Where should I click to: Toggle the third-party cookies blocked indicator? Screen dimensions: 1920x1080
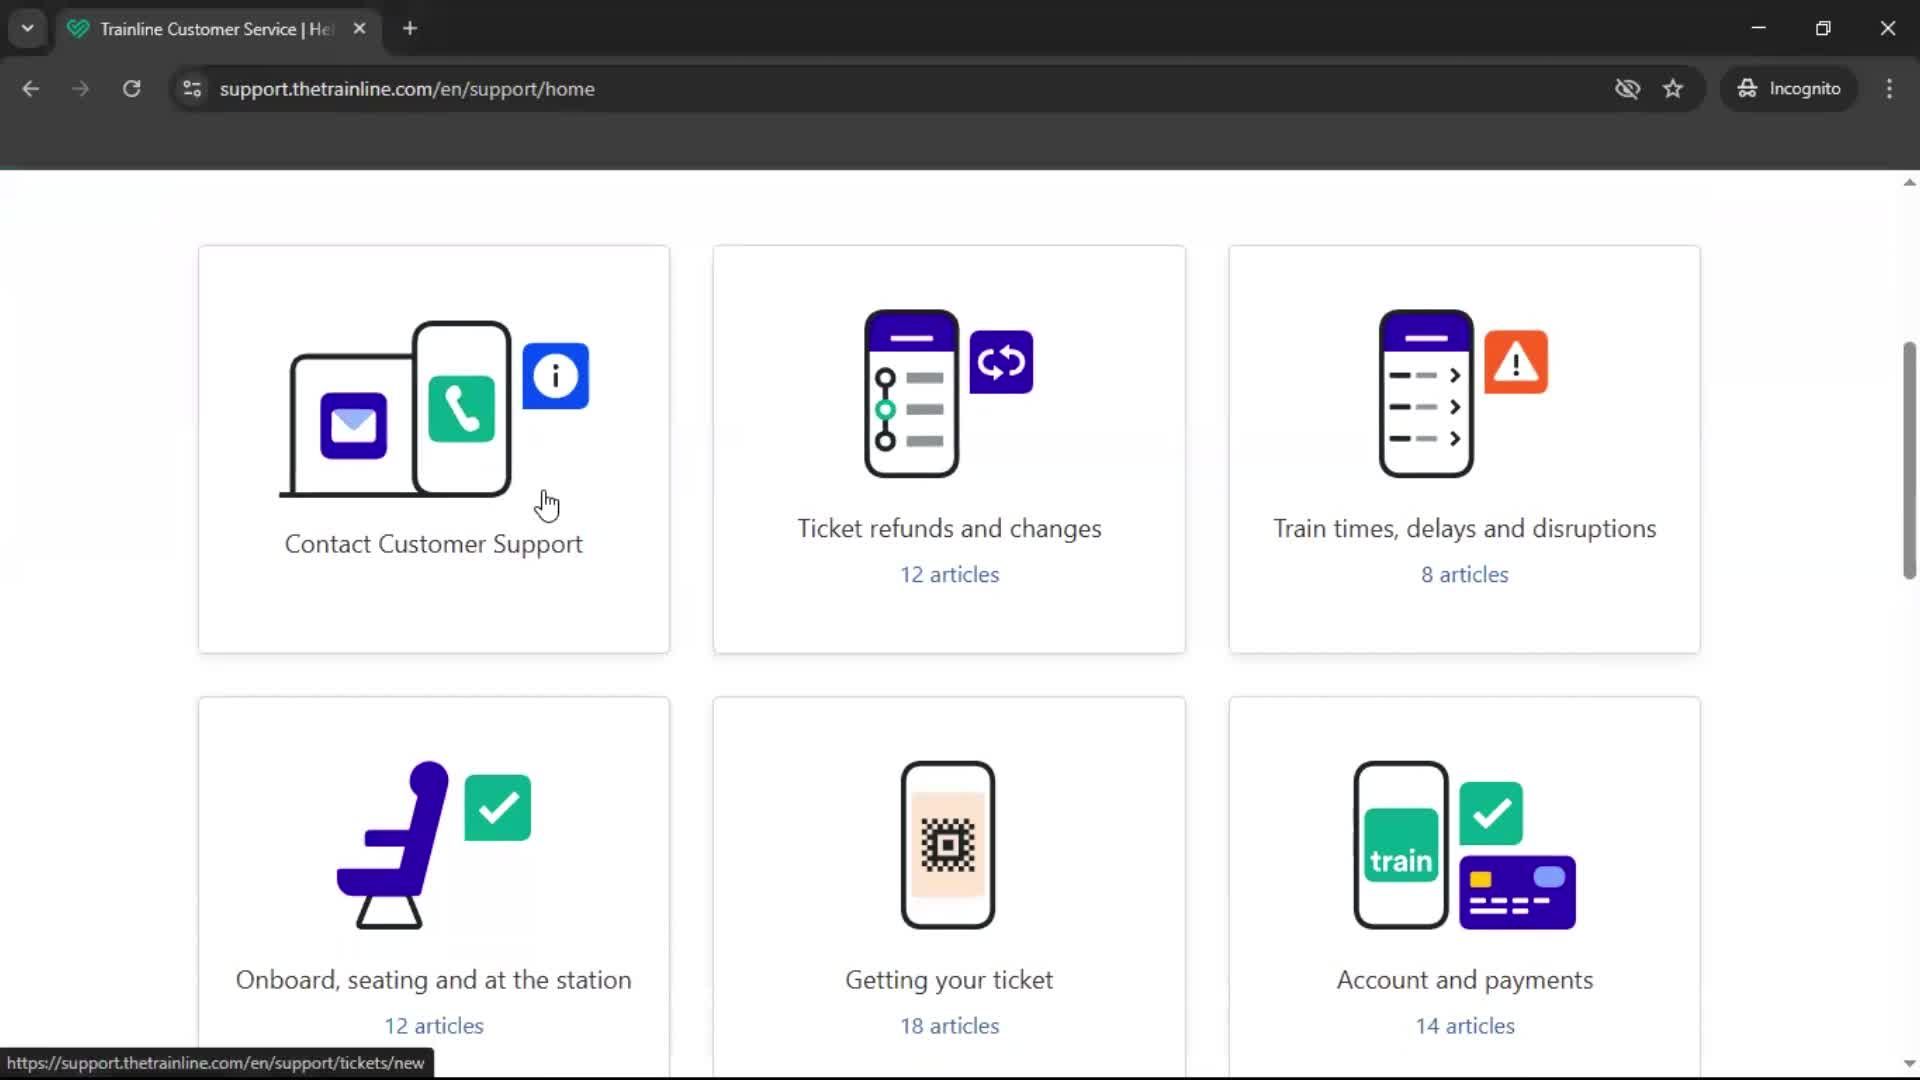point(1627,89)
